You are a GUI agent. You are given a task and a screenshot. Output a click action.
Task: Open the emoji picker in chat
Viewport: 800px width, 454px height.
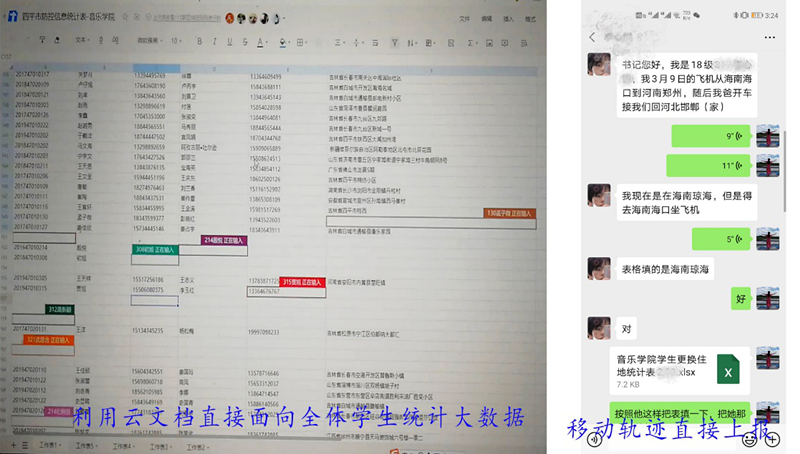749,440
